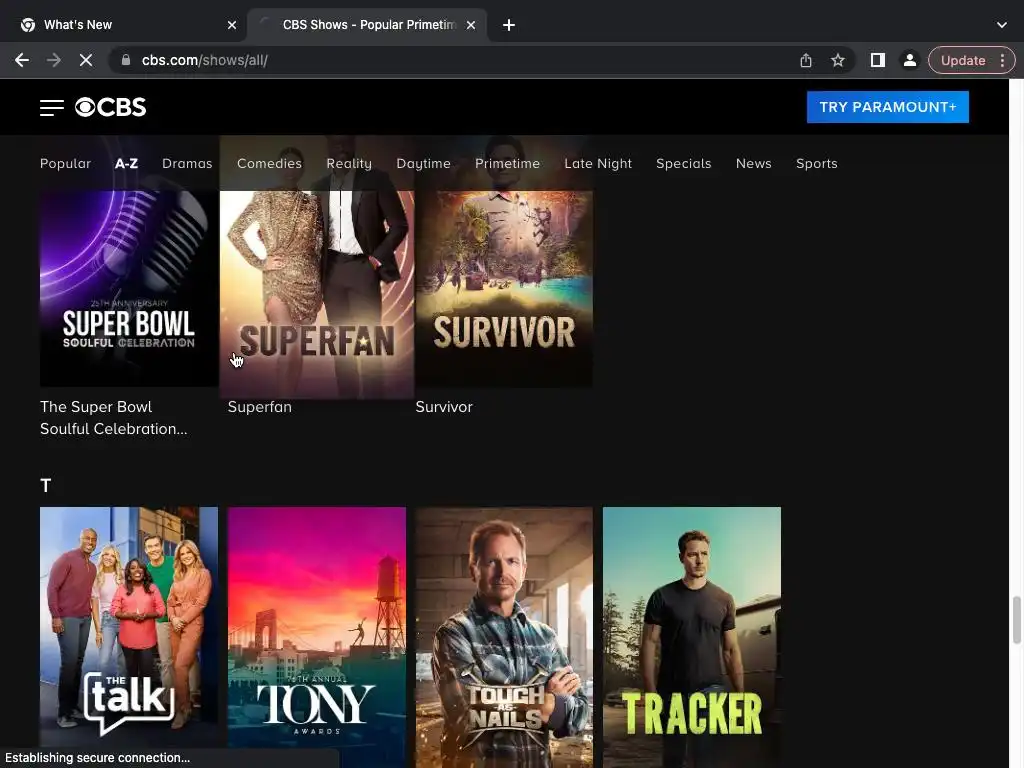Screen dimensions: 1024x768
Task: Open the Primetime category
Action: pyautogui.click(x=507, y=163)
